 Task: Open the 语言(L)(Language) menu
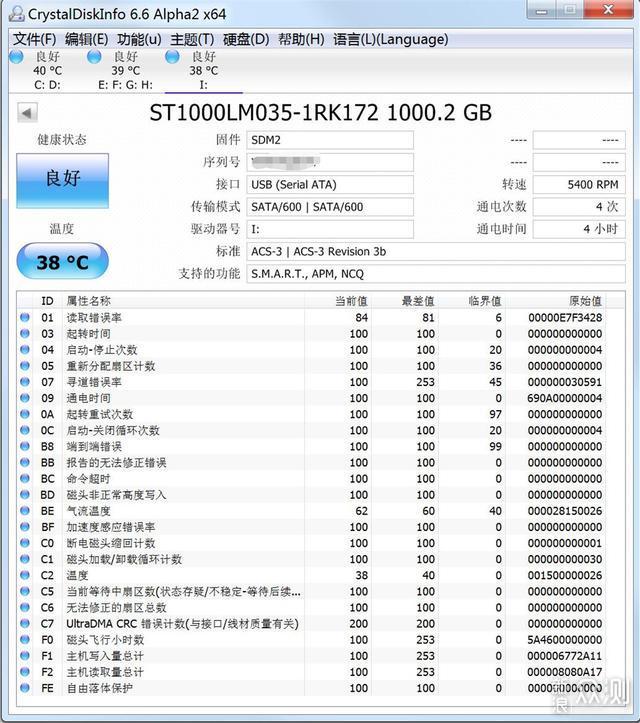coord(391,39)
